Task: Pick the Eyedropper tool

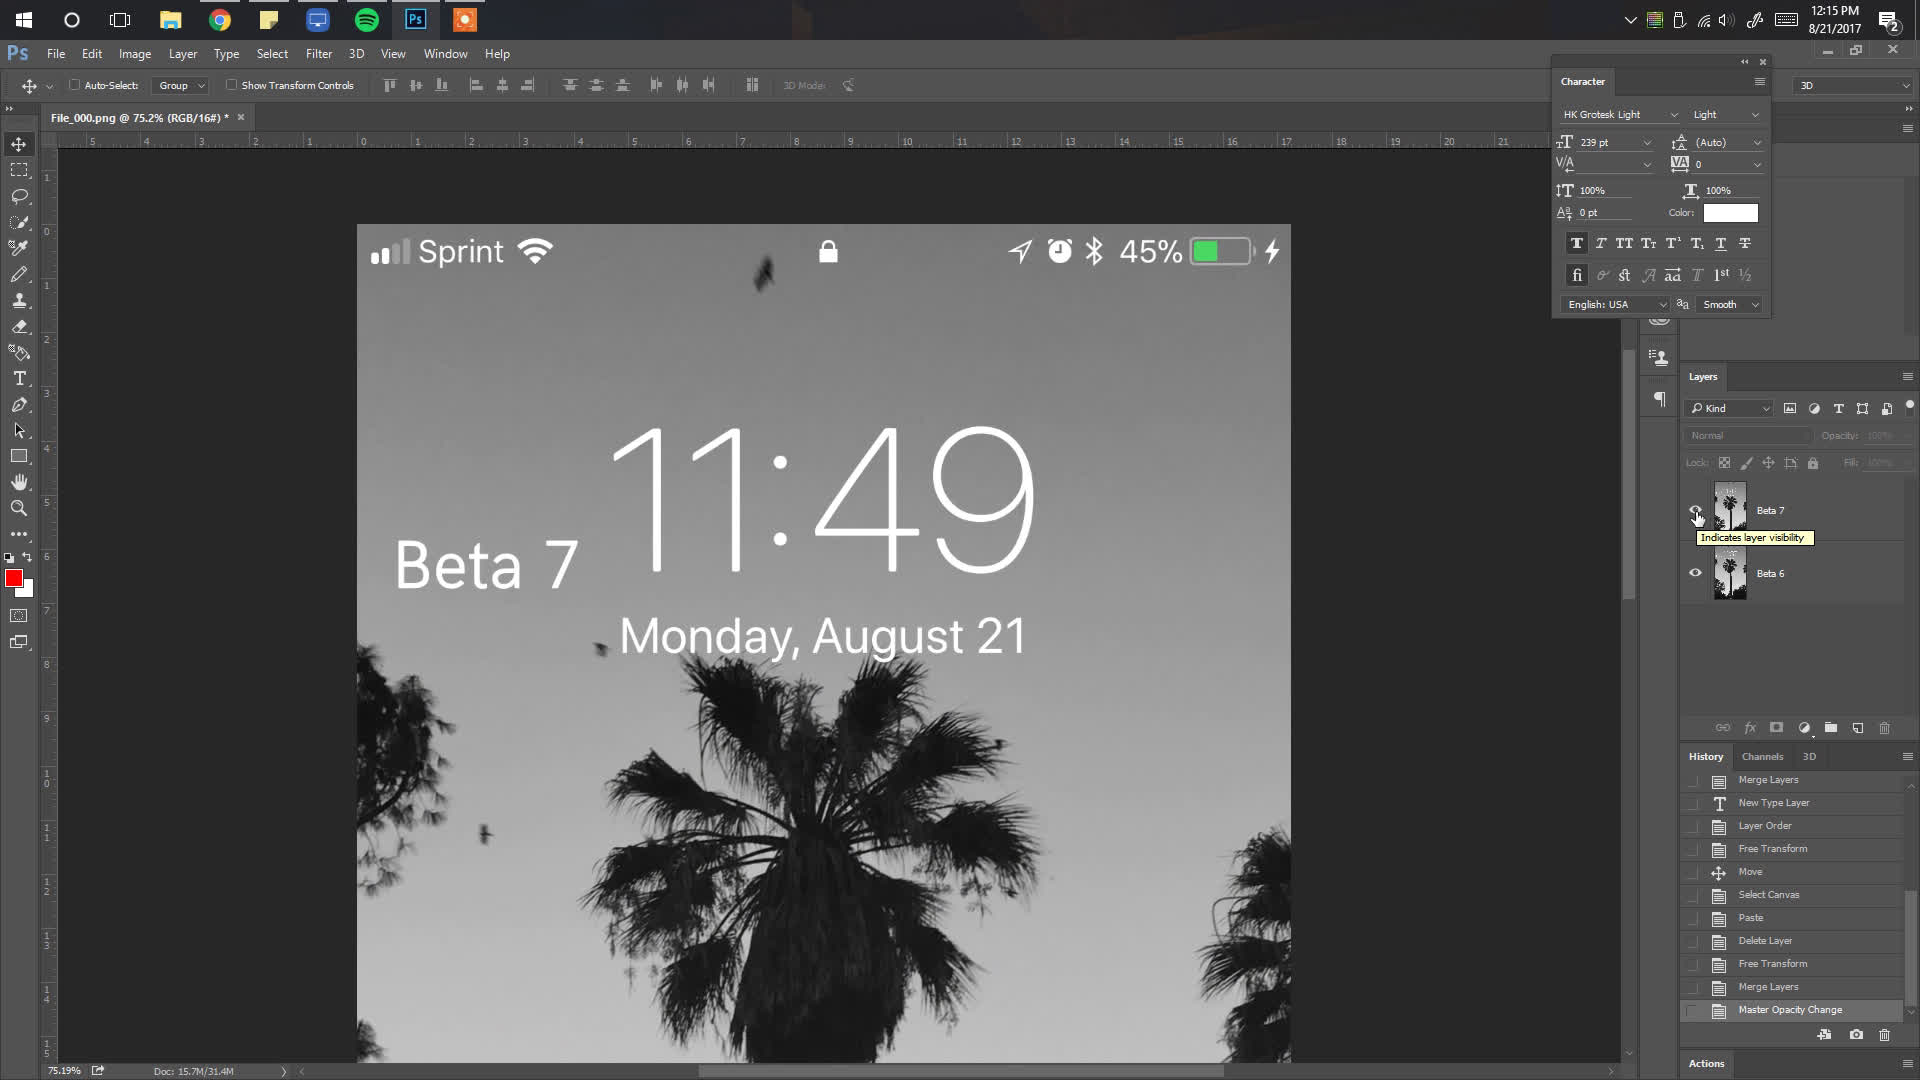Action: (x=19, y=248)
